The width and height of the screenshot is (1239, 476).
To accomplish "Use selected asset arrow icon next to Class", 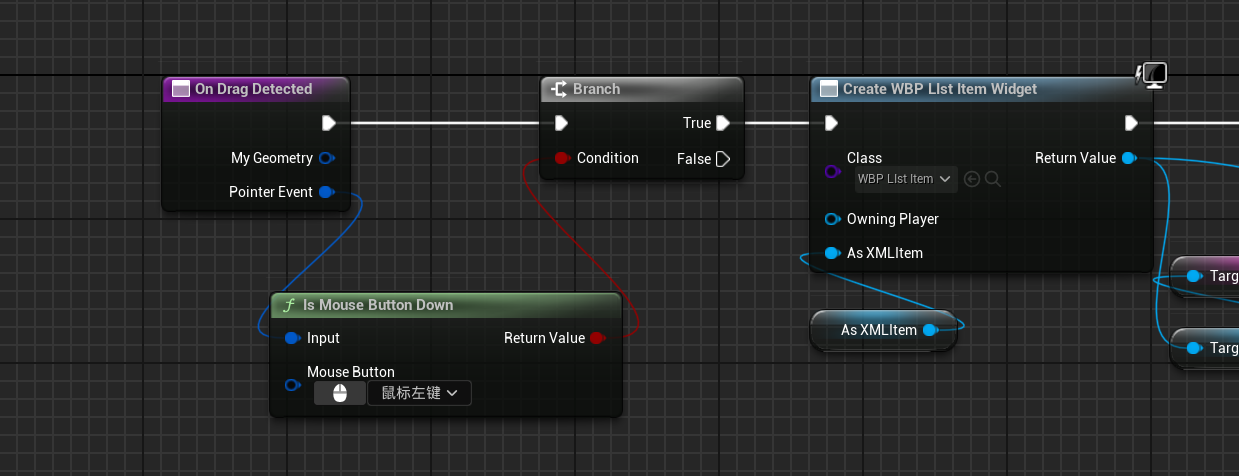I will tap(972, 179).
